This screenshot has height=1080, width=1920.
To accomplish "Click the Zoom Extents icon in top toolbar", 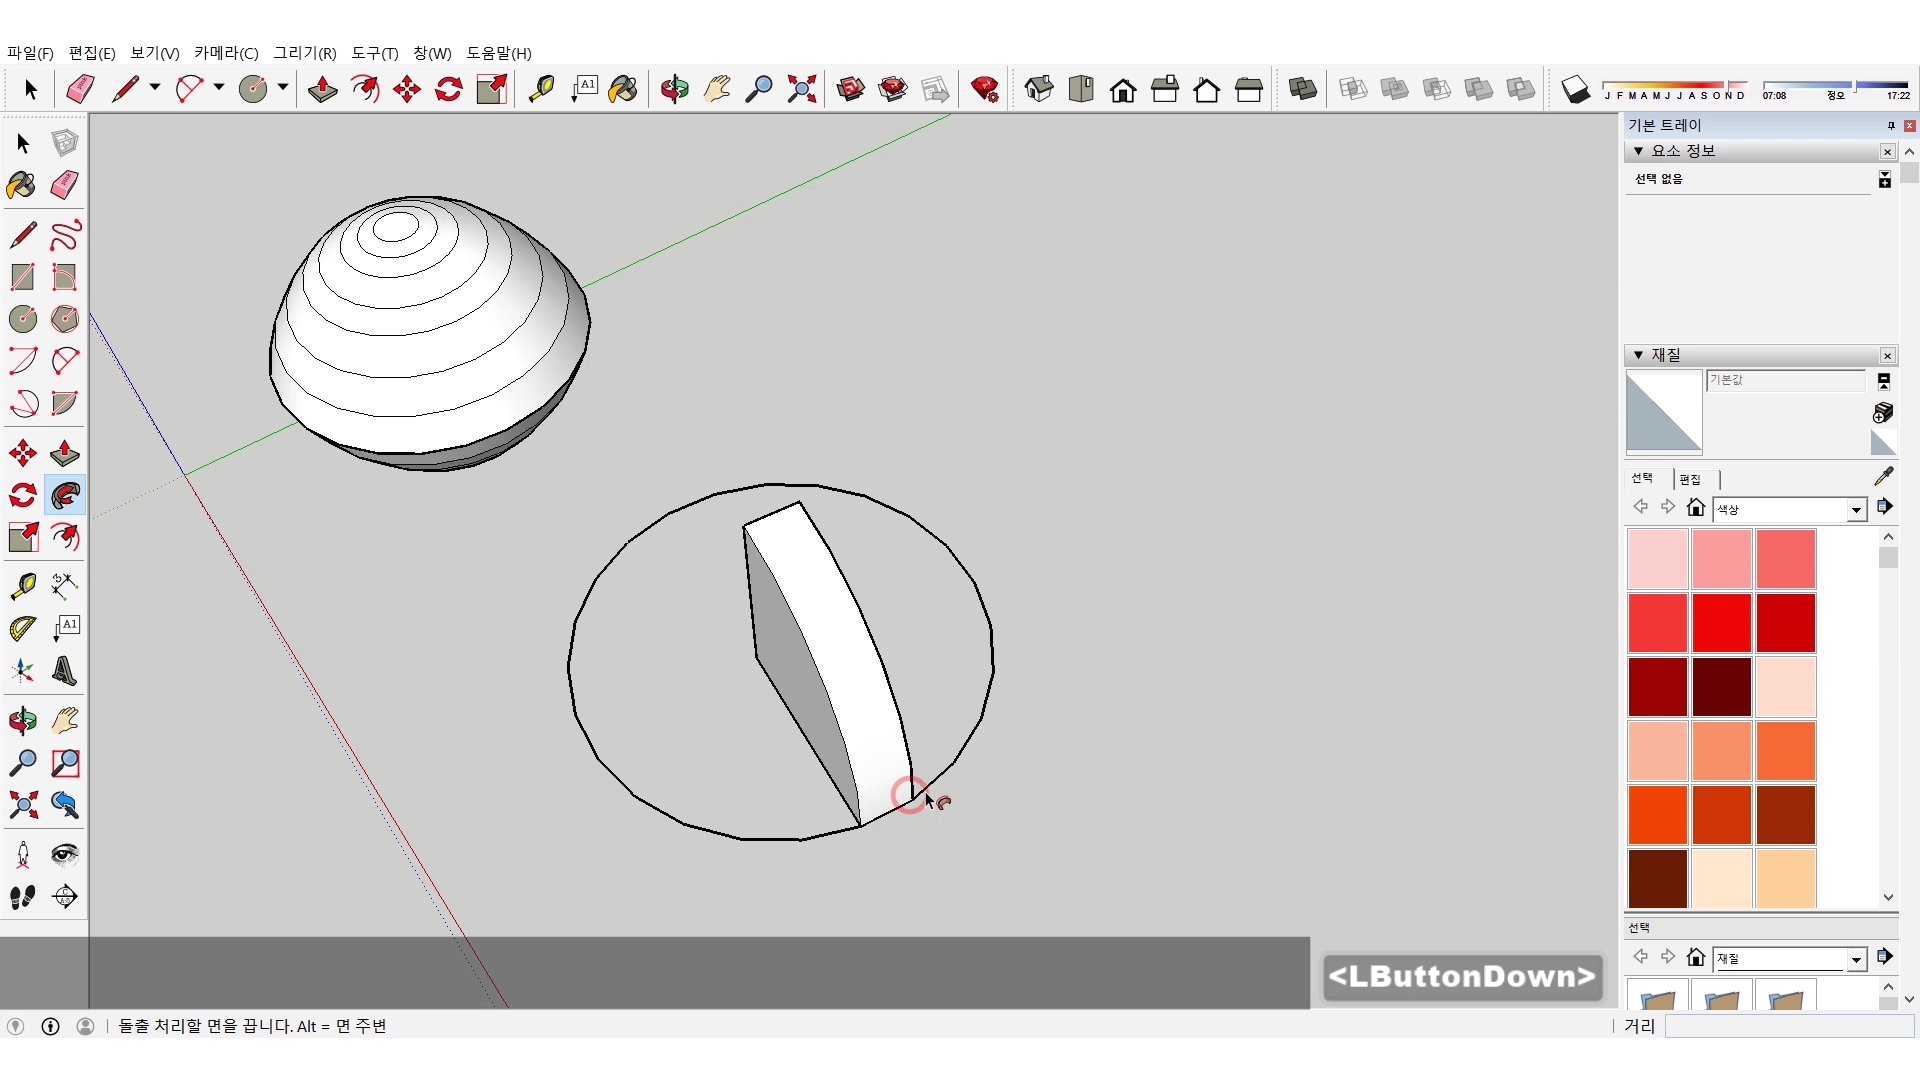I will coord(801,90).
